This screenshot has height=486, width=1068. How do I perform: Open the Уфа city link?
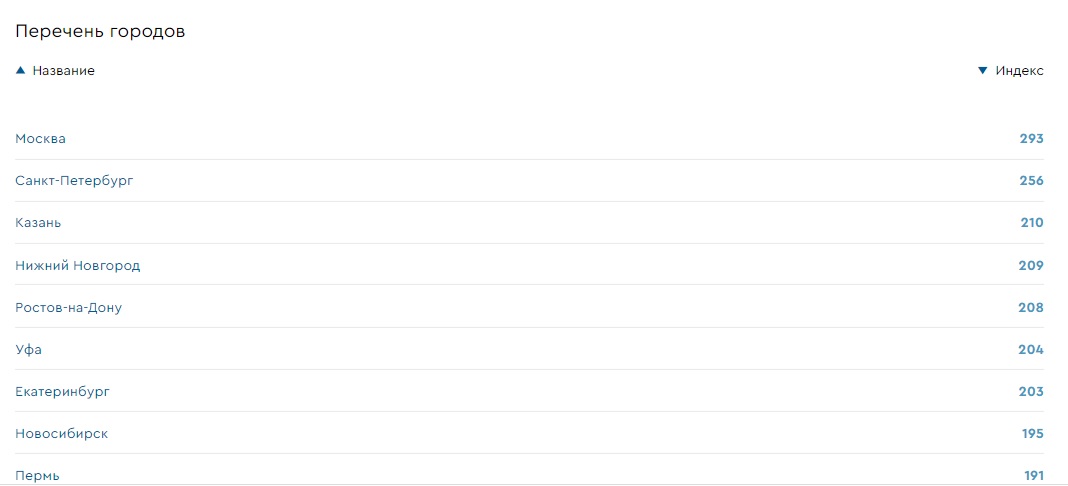pyautogui.click(x=28, y=350)
